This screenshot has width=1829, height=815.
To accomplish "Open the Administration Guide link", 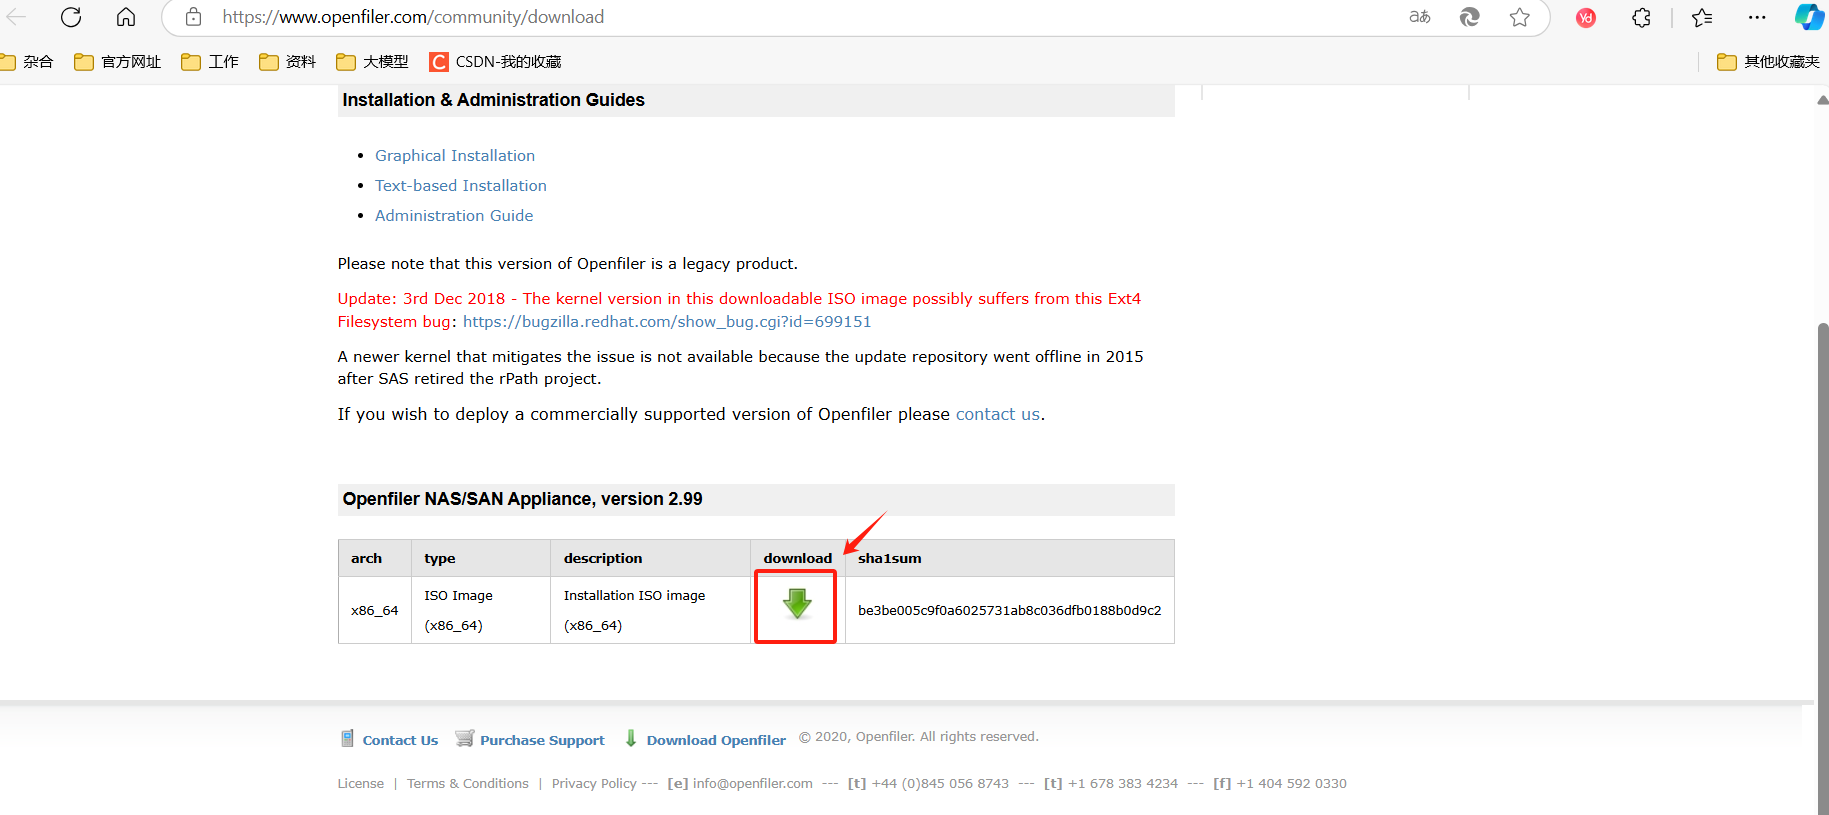I will click(x=454, y=216).
